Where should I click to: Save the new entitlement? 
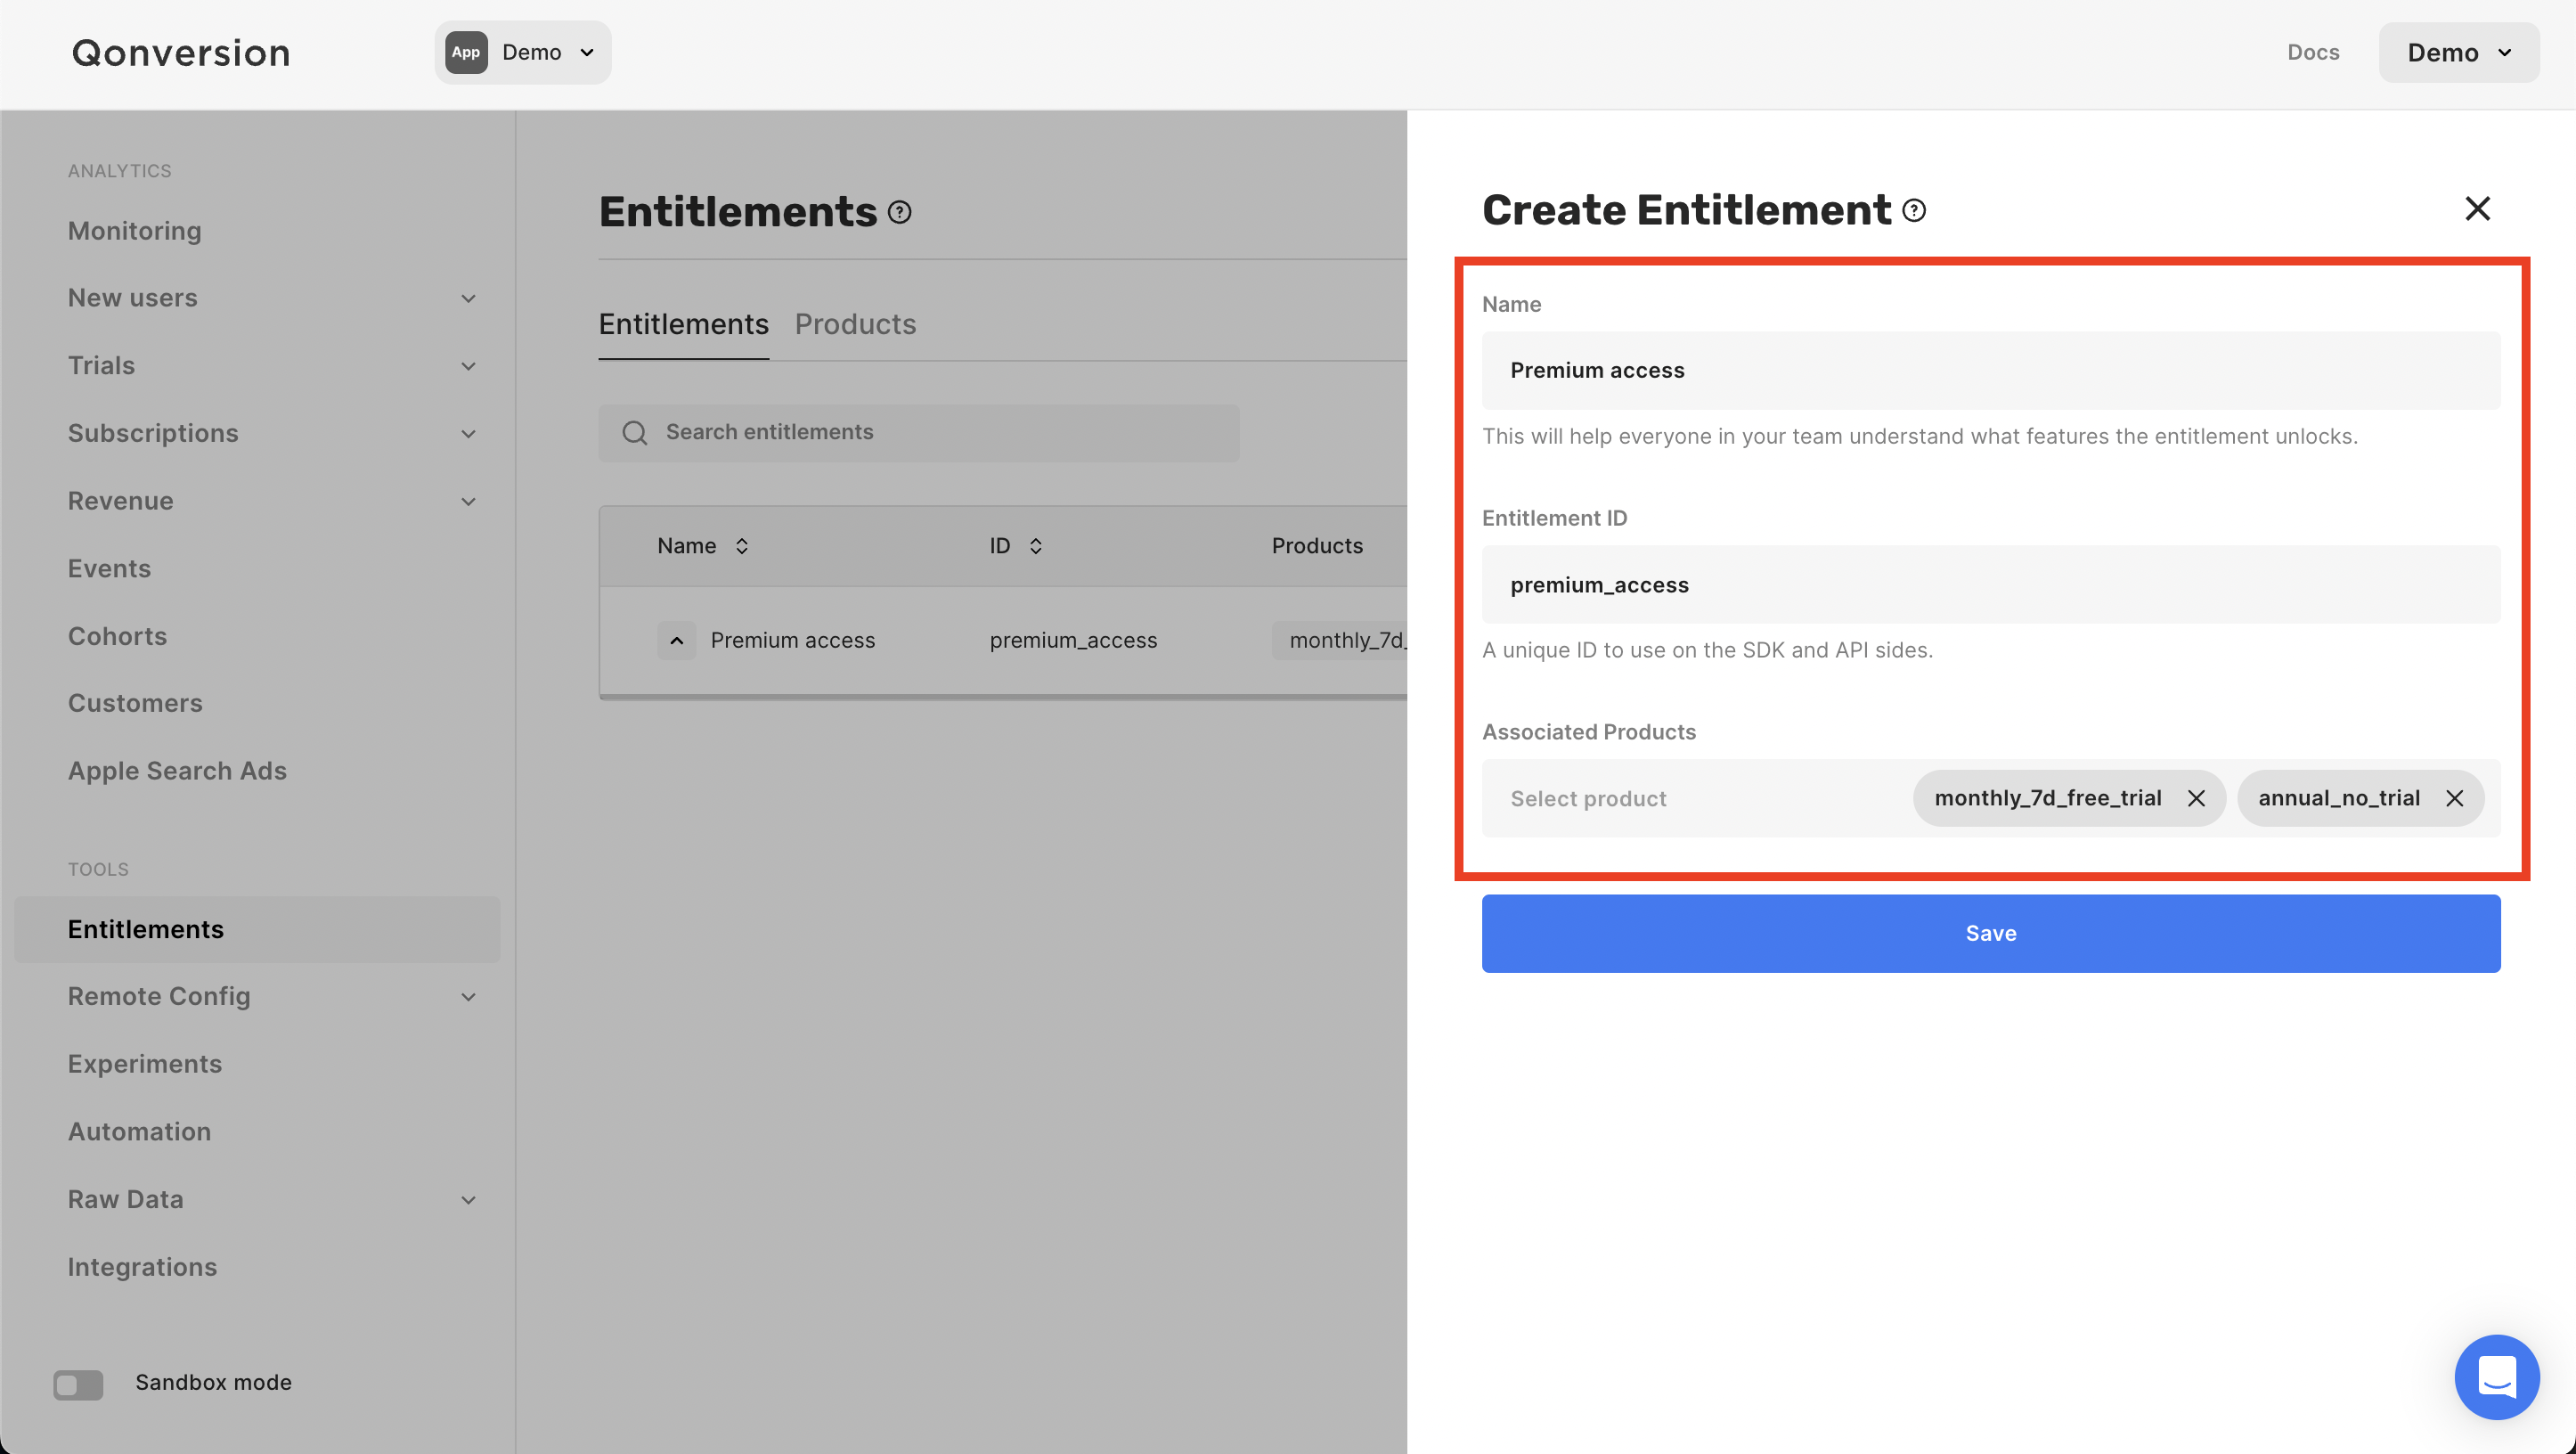click(1990, 933)
